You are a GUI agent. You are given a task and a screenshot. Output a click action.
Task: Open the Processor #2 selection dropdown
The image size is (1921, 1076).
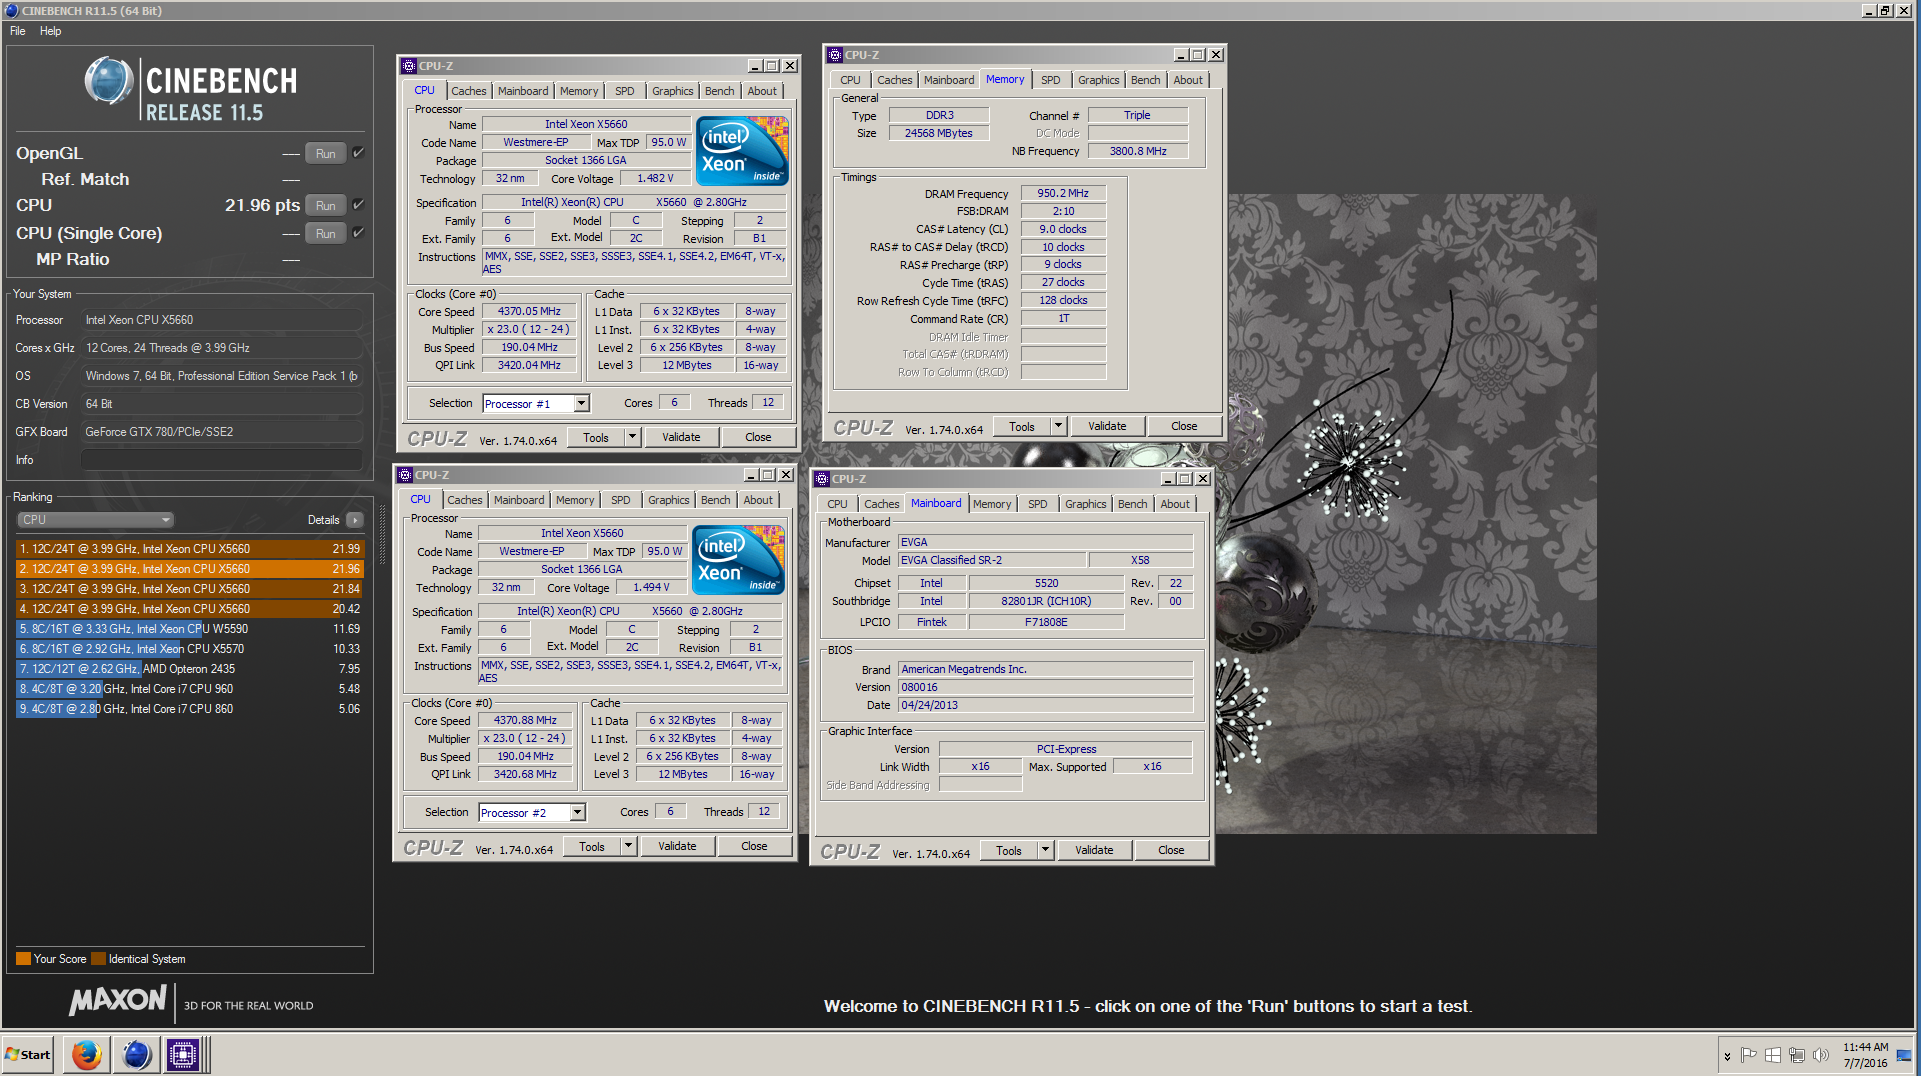pyautogui.click(x=577, y=813)
